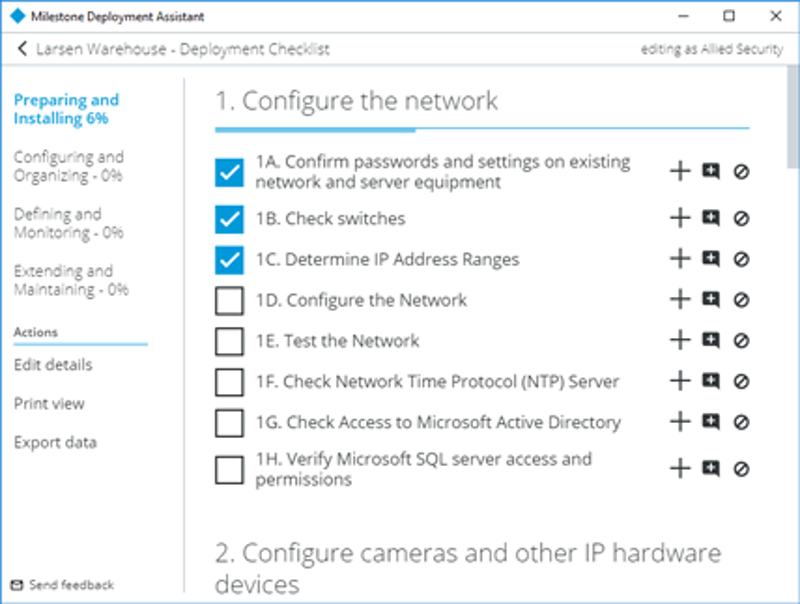Skip 1E. Test the Network with the prohibition icon

(741, 340)
